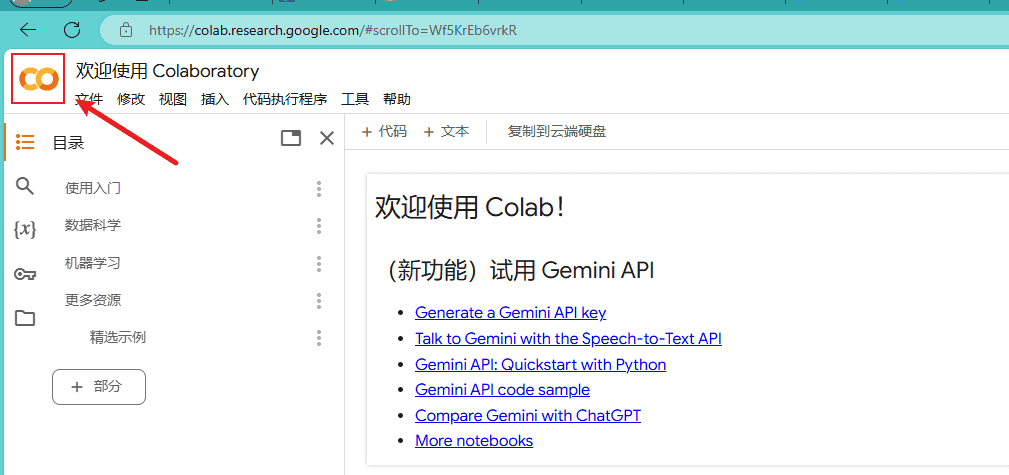
Task: Reload the page with refresh icon
Action: (x=72, y=30)
